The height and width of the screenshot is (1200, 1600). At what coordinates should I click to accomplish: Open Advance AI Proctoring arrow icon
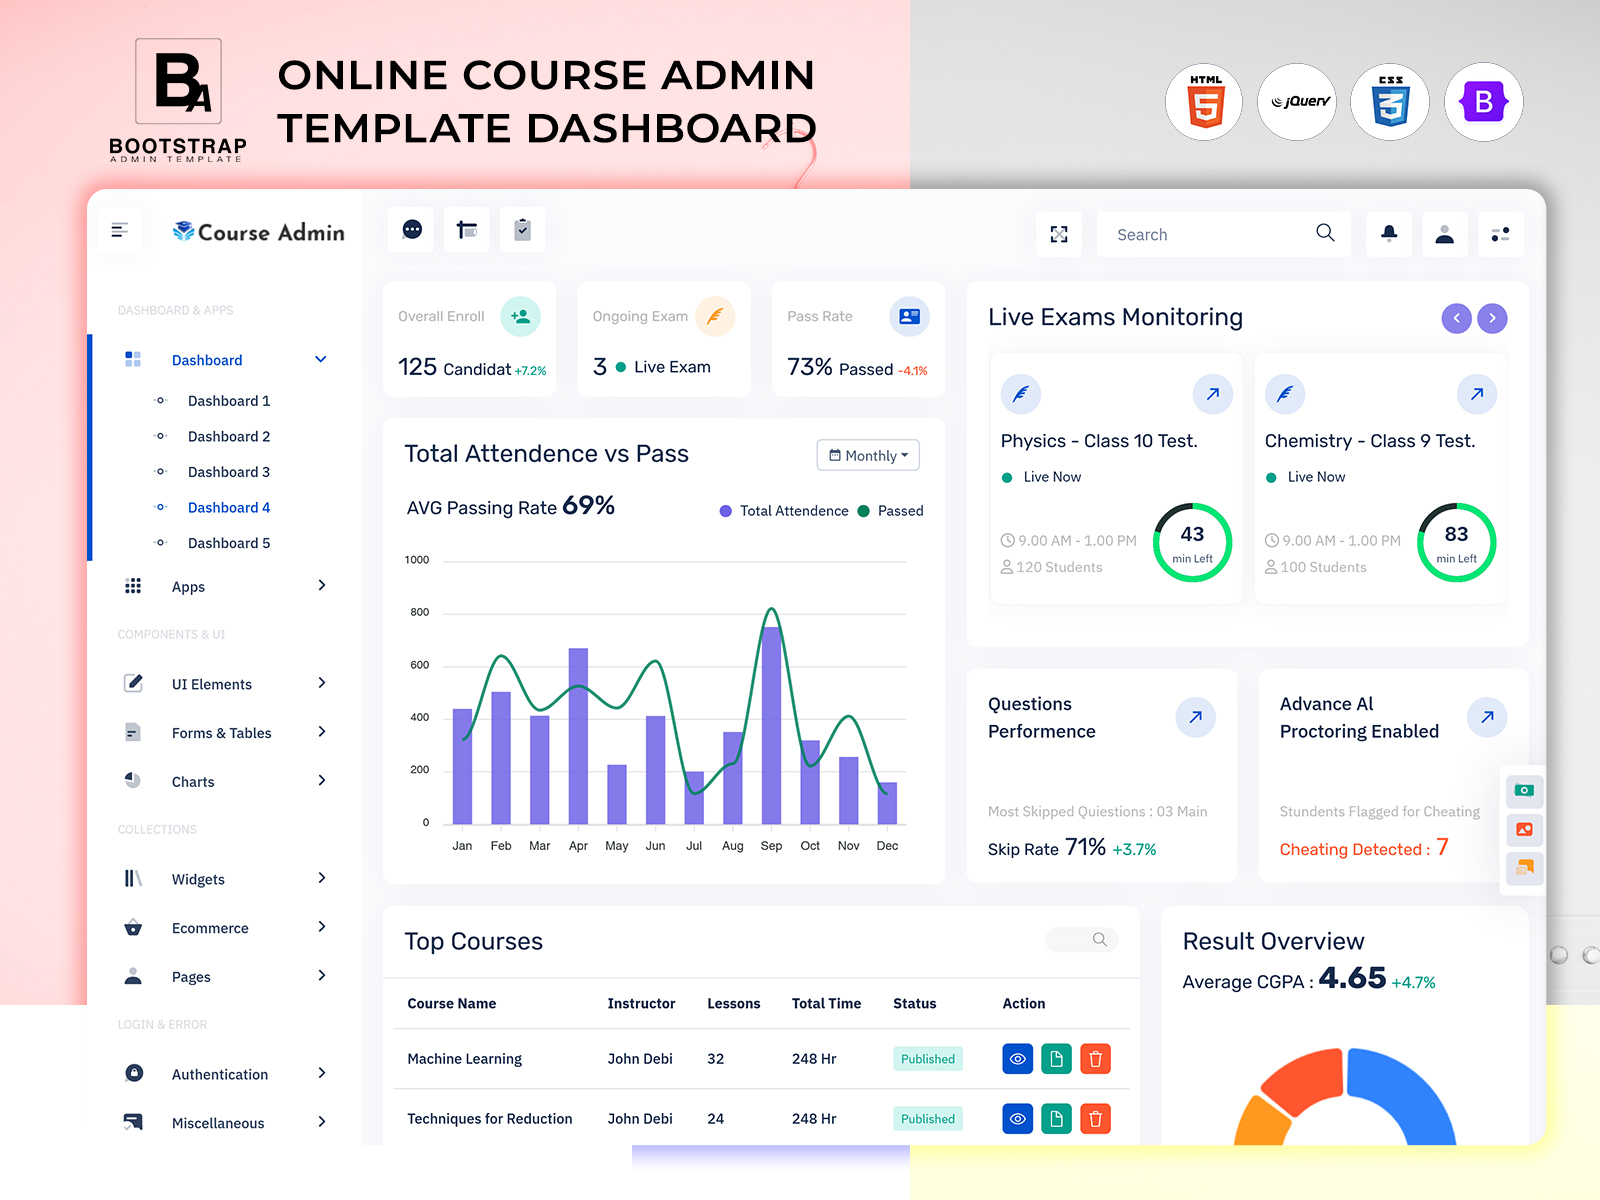pyautogui.click(x=1487, y=717)
